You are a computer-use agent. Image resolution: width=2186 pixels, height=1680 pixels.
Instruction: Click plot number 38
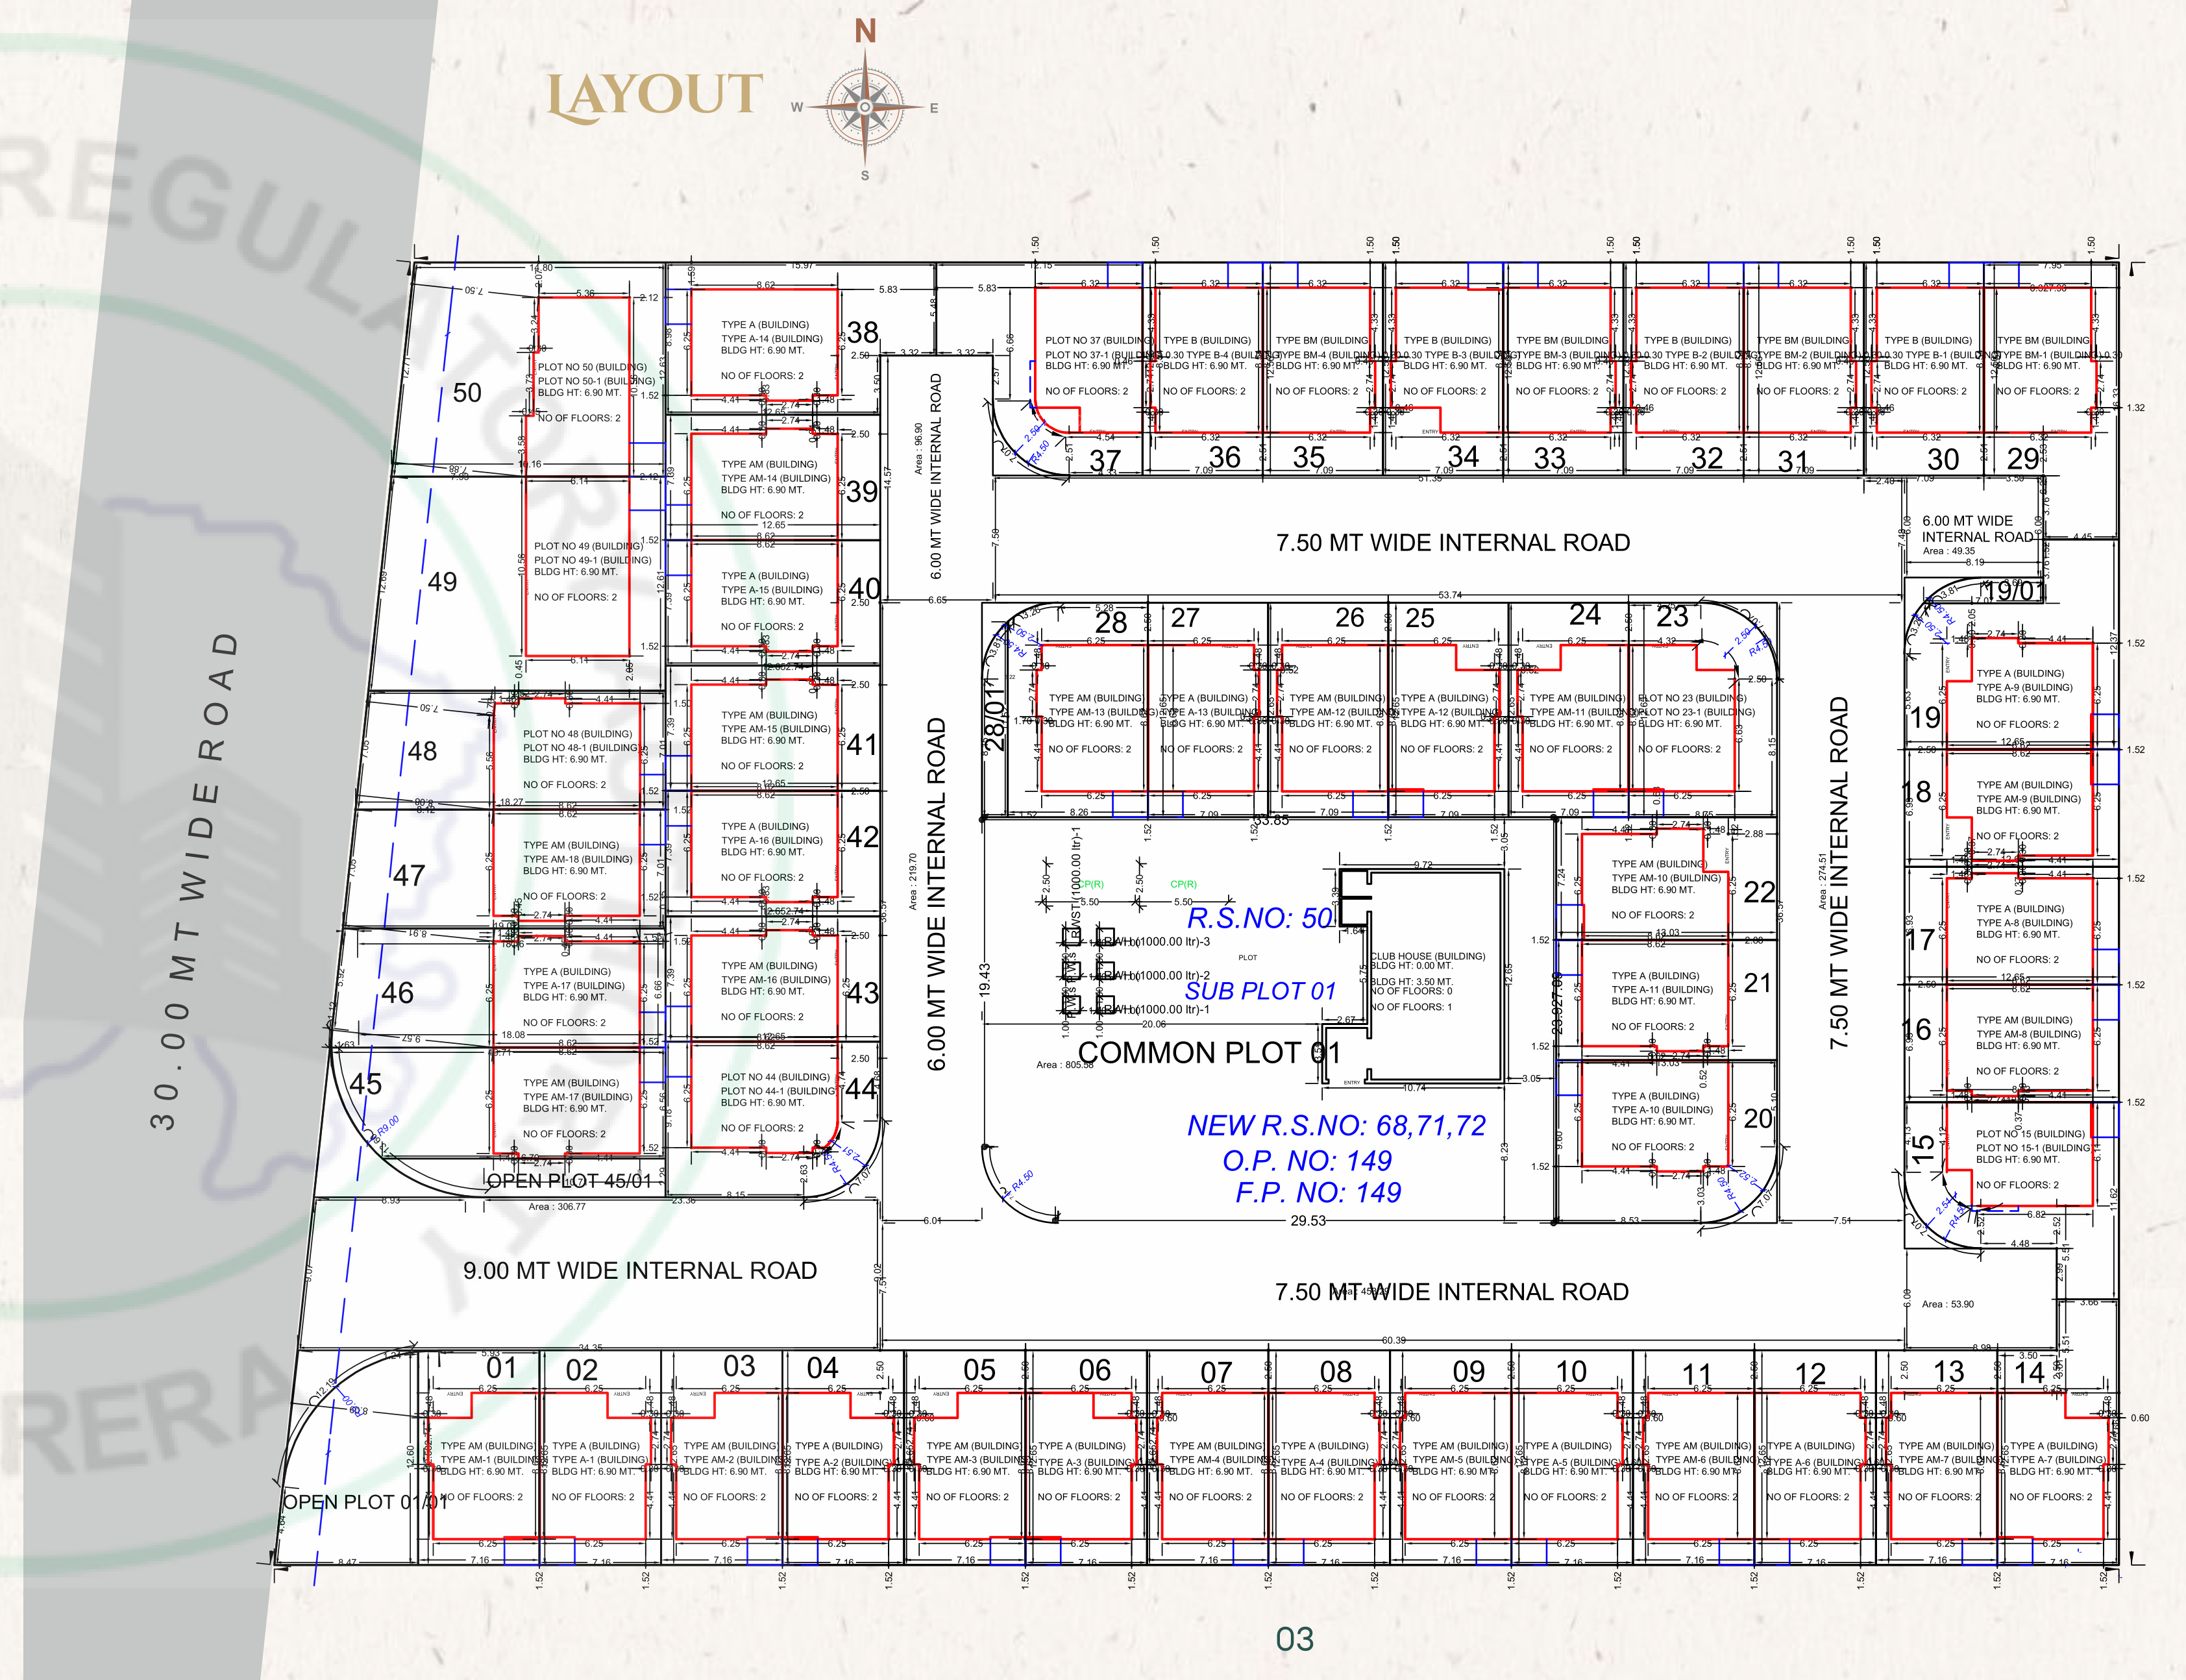coord(863,332)
